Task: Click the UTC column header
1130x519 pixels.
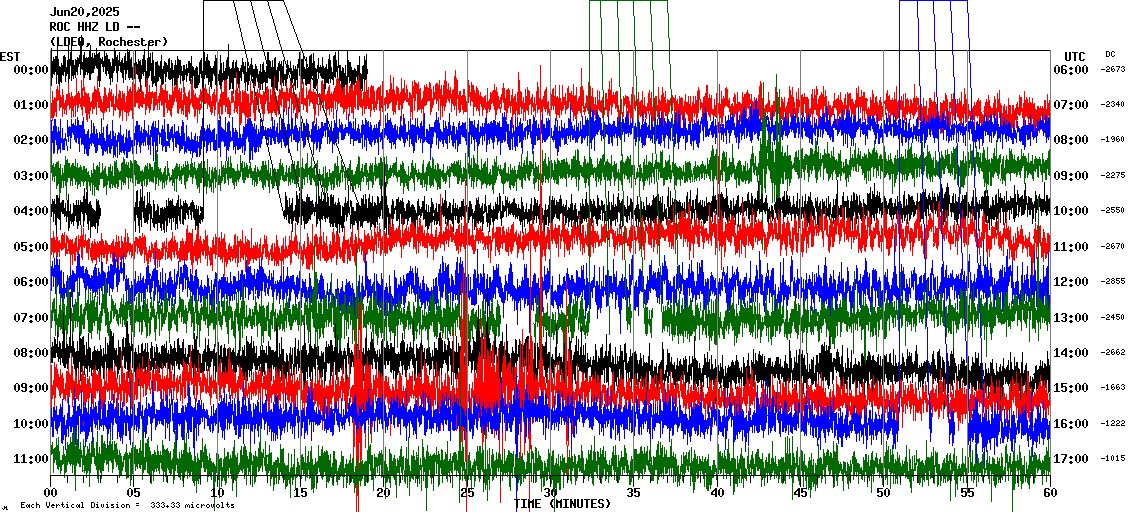Action: 1075,56
